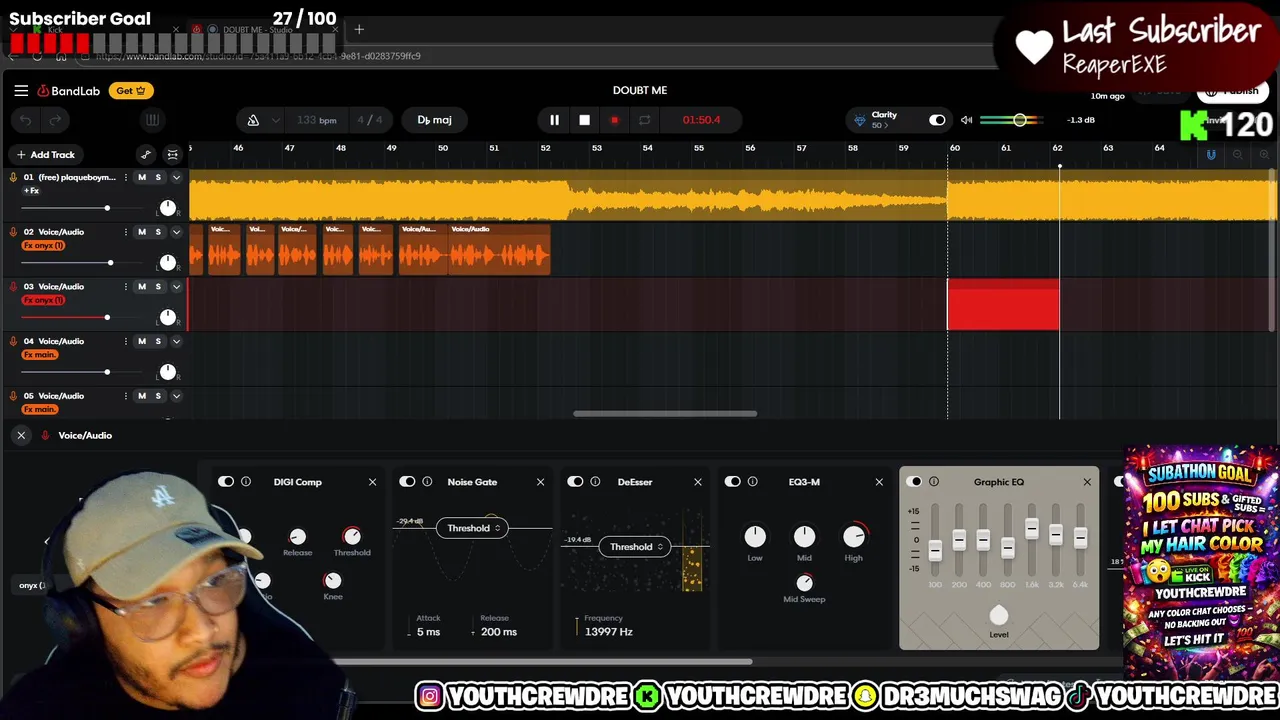This screenshot has height=720, width=1280.
Task: Open the +Fx button on track 01
Action: [32, 191]
